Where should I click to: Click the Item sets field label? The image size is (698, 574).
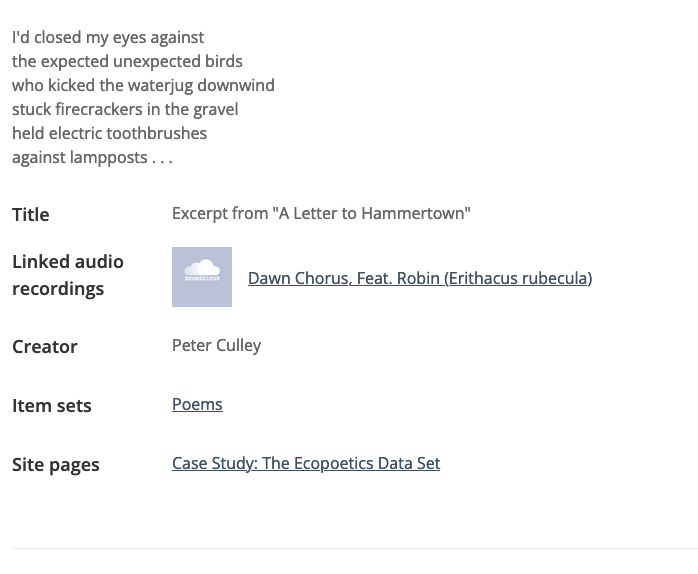pos(52,406)
